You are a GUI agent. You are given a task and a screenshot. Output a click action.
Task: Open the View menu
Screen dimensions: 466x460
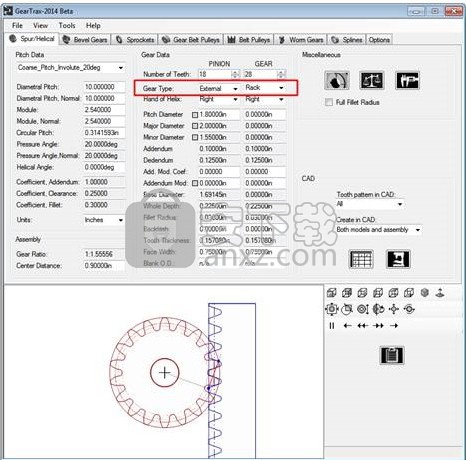[40, 26]
